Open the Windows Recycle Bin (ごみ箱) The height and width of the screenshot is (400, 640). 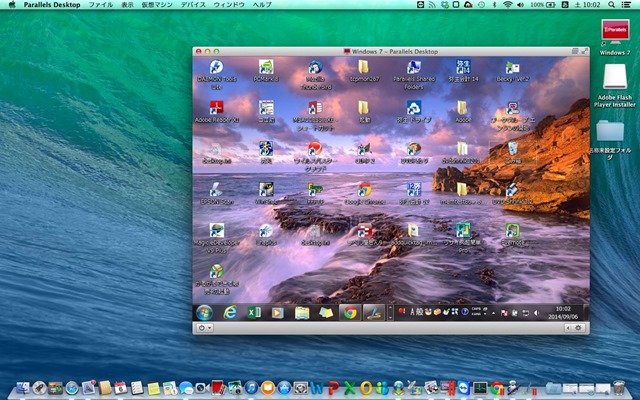click(512, 153)
